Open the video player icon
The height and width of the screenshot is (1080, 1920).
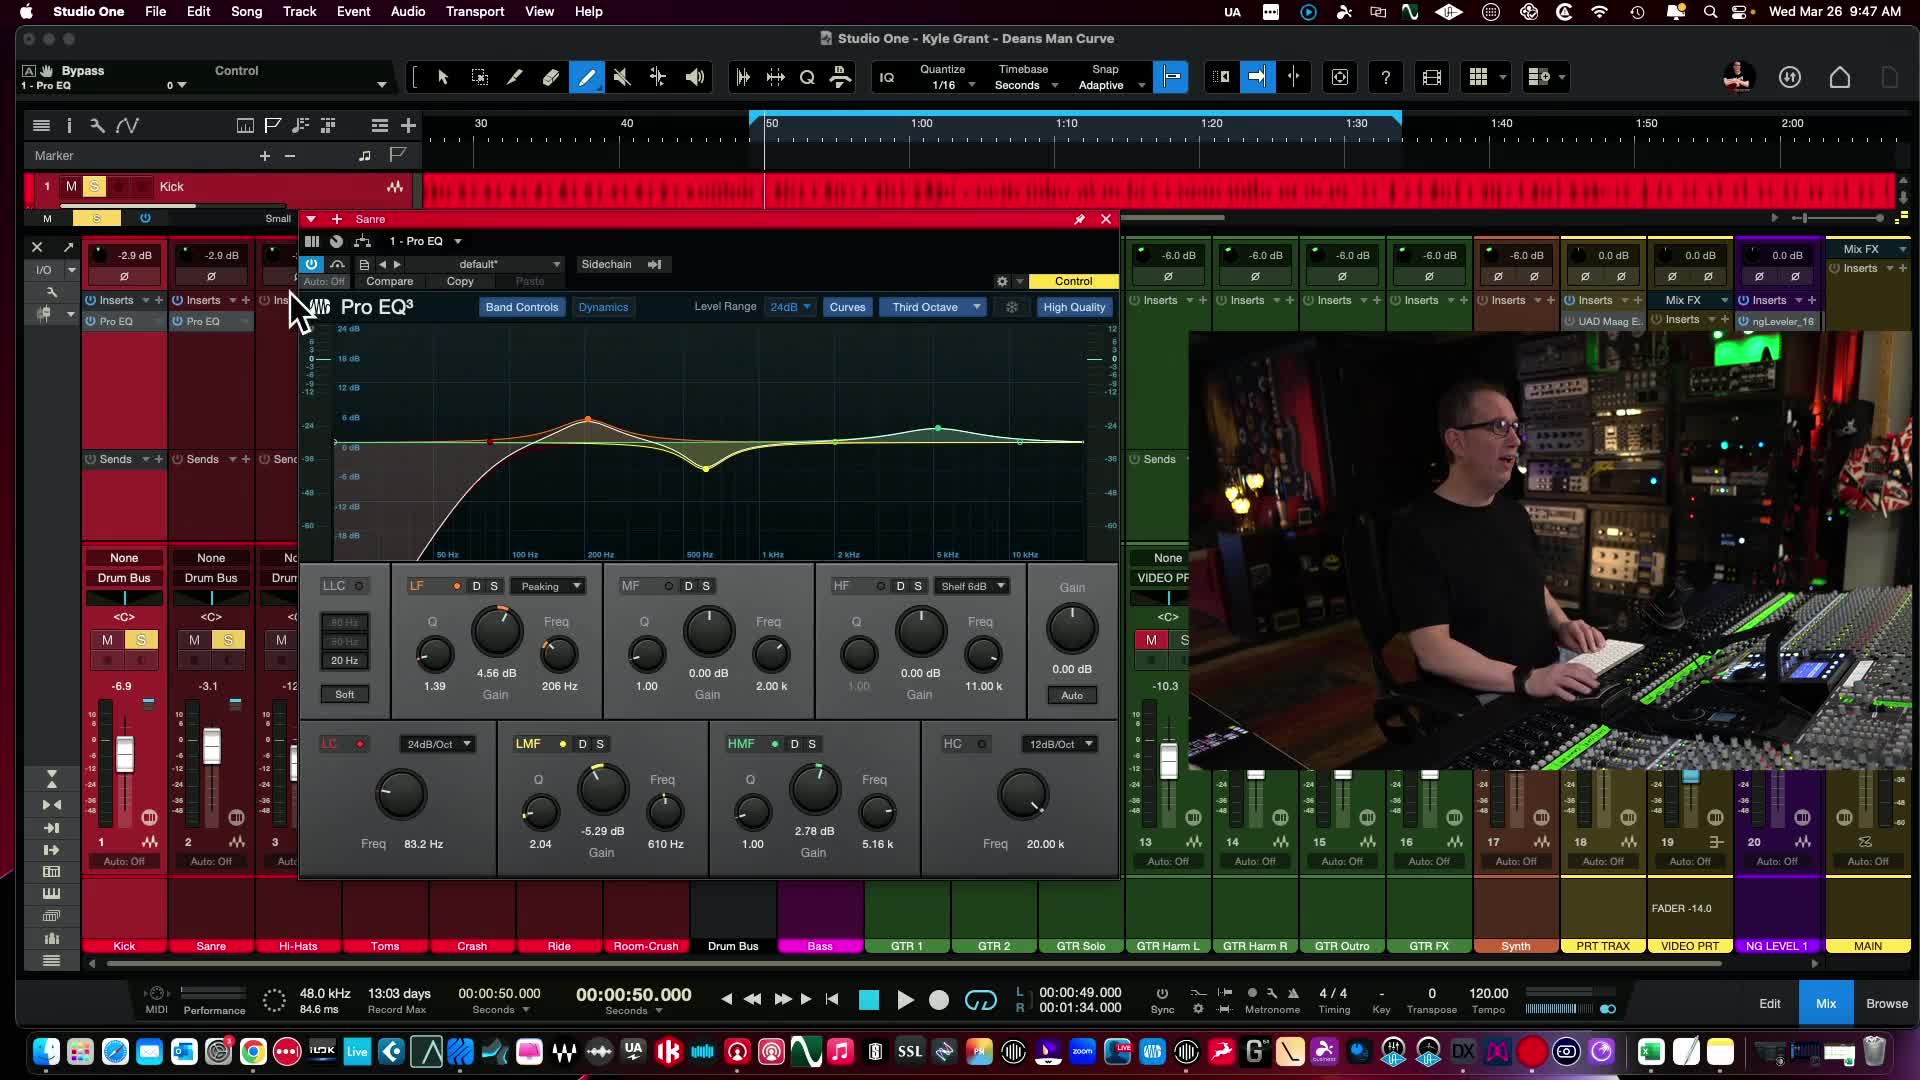(1432, 77)
